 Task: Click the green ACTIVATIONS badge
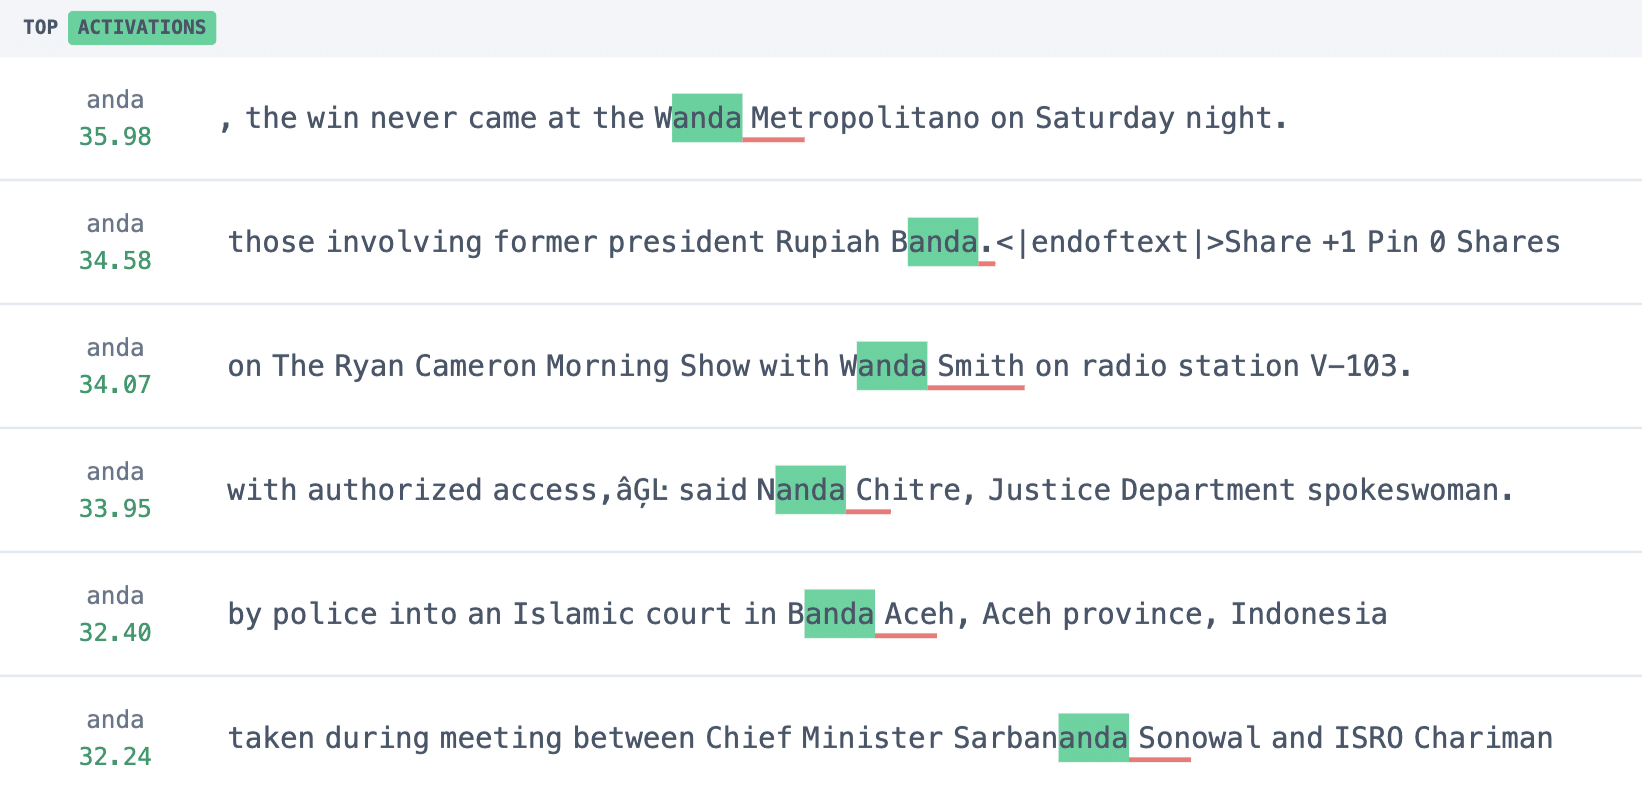pyautogui.click(x=142, y=27)
